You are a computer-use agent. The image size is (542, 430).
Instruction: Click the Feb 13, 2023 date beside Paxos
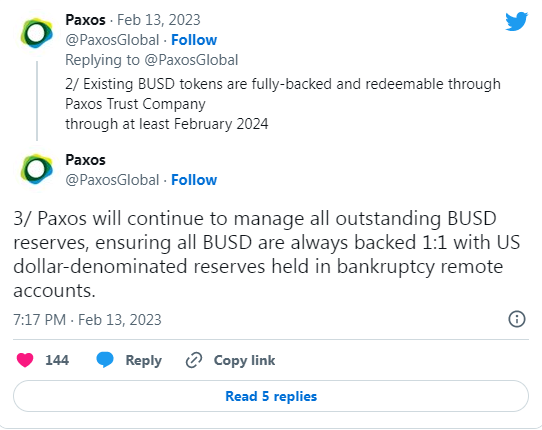click(159, 20)
